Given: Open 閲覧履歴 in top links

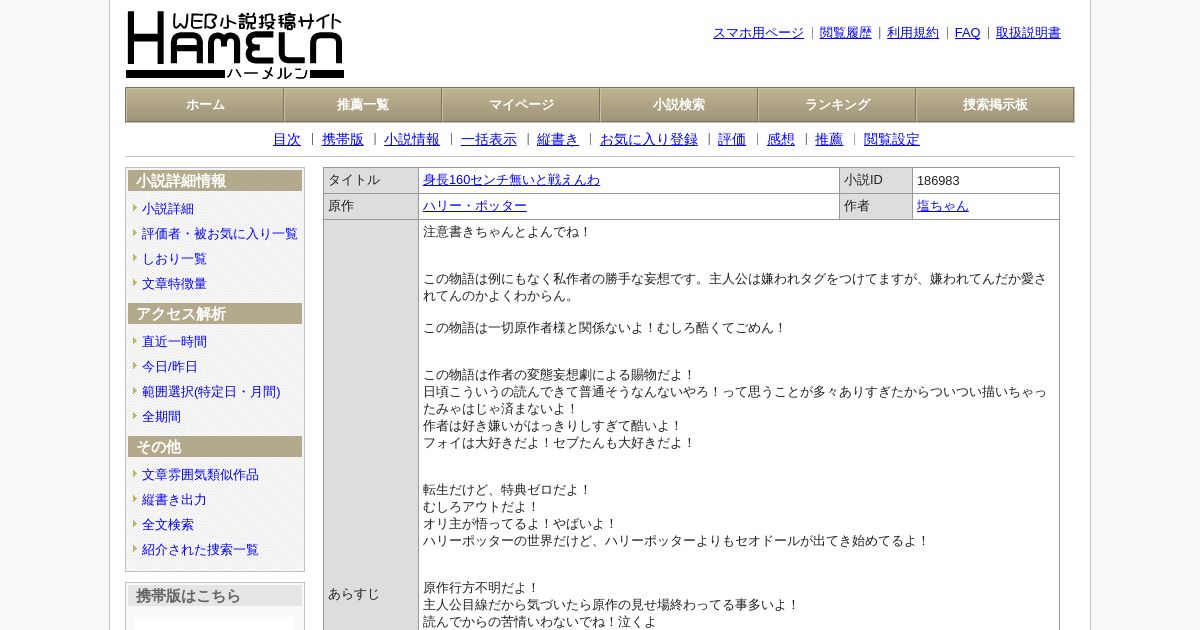Looking at the screenshot, I should click(x=846, y=33).
